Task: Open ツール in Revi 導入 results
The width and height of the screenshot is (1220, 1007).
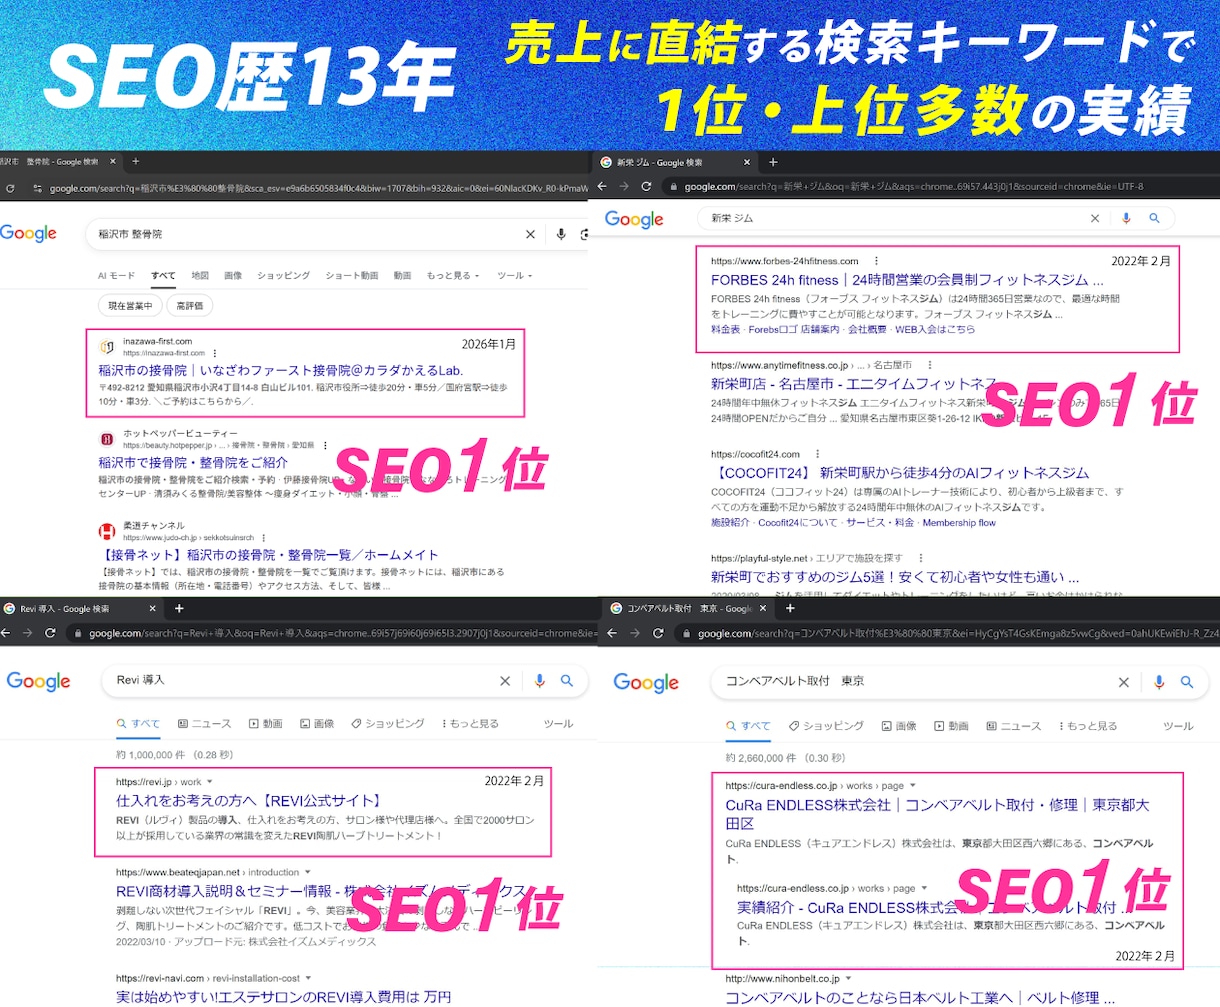Action: pyautogui.click(x=558, y=724)
